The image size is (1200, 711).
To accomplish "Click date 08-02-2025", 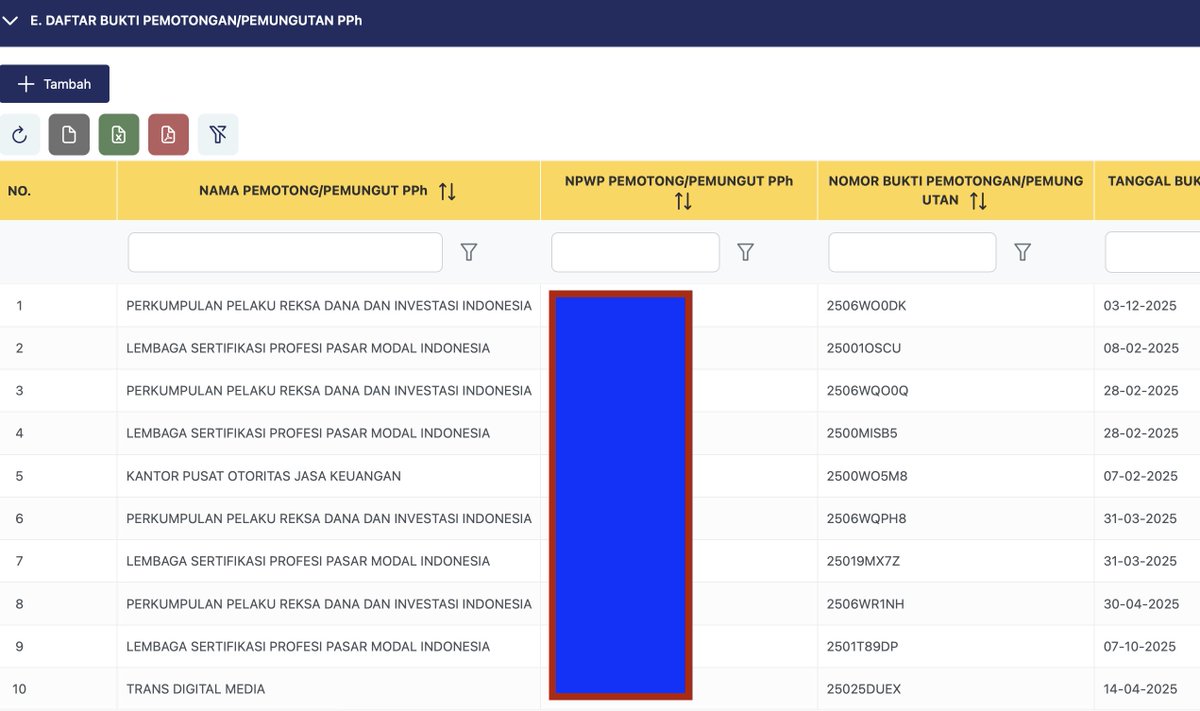I will pos(1141,348).
